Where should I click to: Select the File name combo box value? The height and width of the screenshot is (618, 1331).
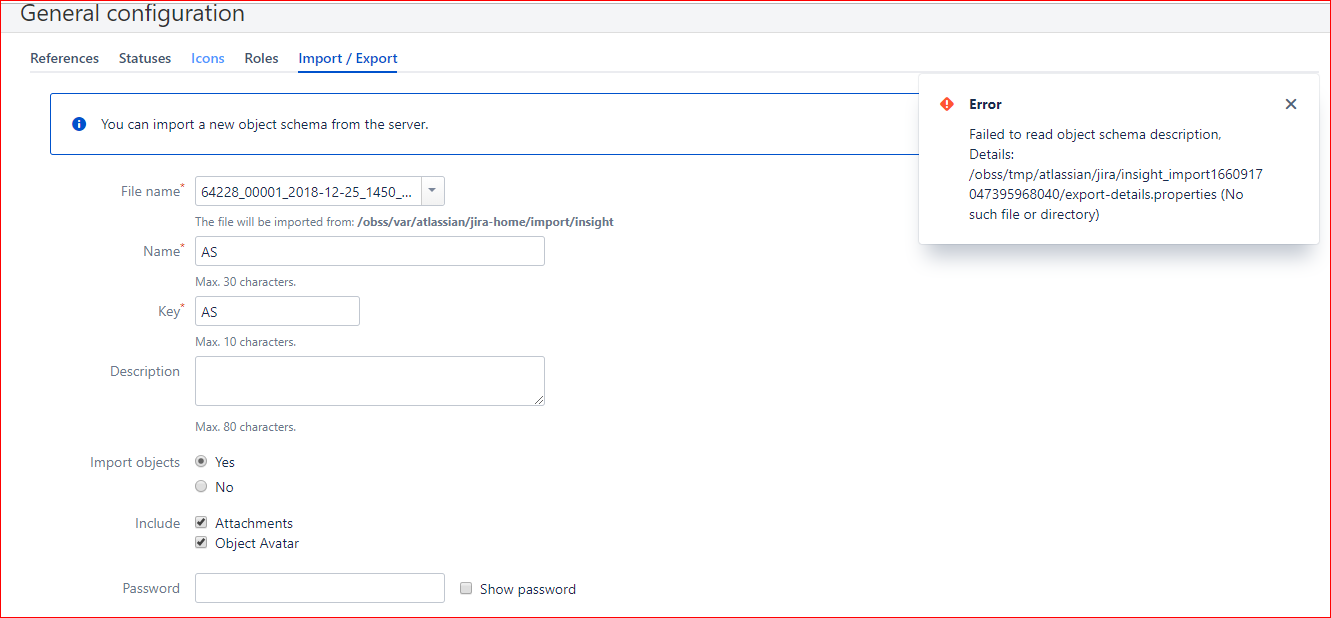308,191
